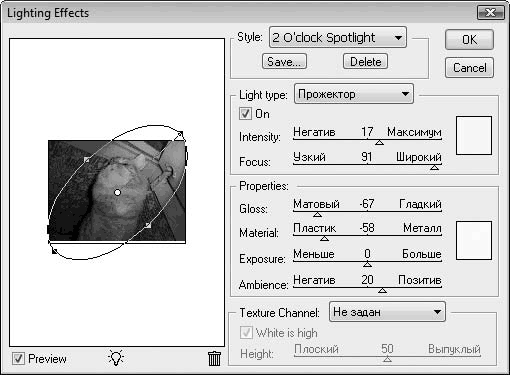510x375 pixels.
Task: Toggle the White is high checkbox
Action: [x=246, y=333]
